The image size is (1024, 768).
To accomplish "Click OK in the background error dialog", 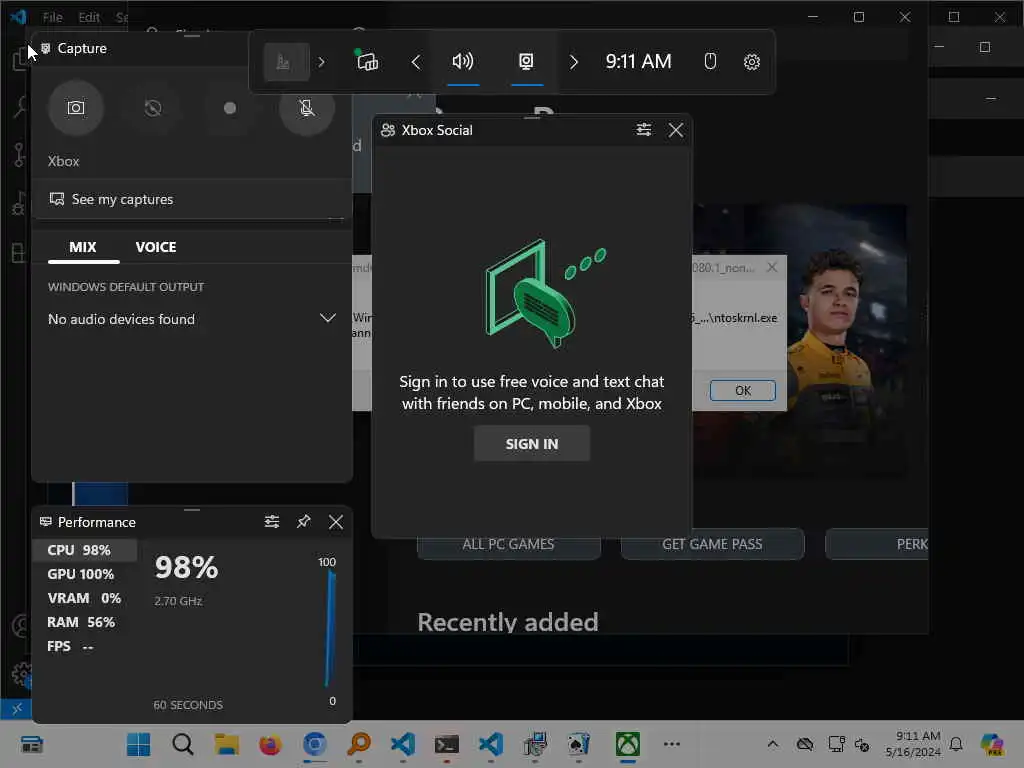I will point(743,391).
